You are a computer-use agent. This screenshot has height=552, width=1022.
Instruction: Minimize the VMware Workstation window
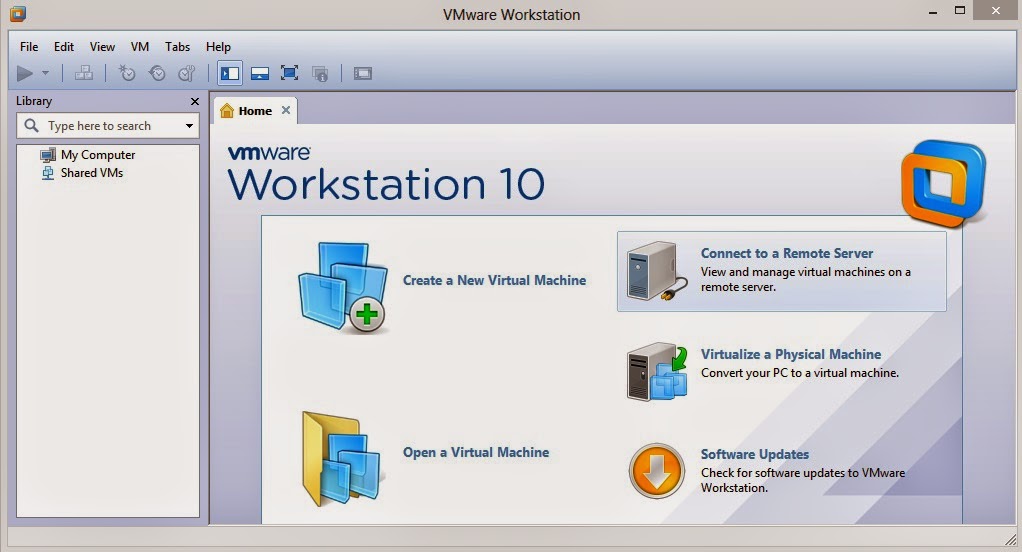pos(933,11)
